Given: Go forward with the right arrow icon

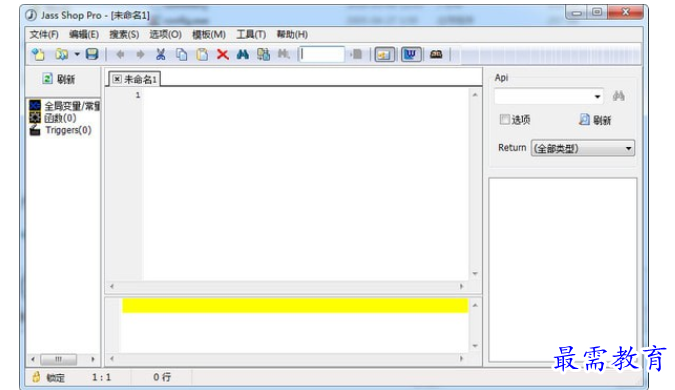Looking at the screenshot, I should click(x=140, y=54).
